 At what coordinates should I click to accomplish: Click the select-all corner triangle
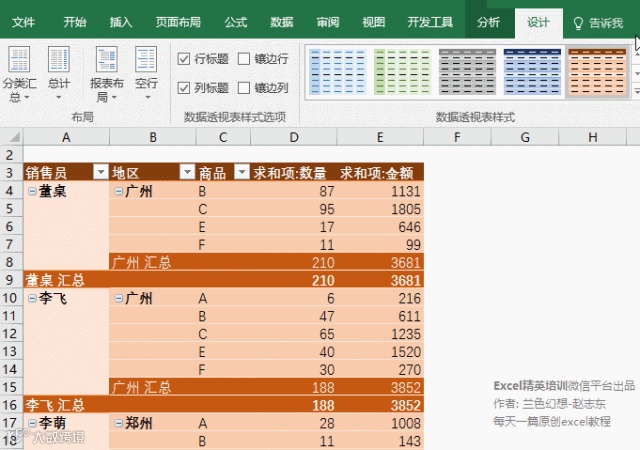coord(13,137)
